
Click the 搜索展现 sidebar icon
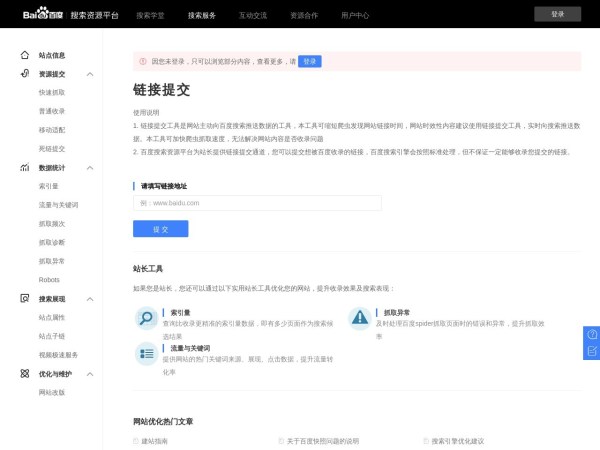pyautogui.click(x=25, y=299)
